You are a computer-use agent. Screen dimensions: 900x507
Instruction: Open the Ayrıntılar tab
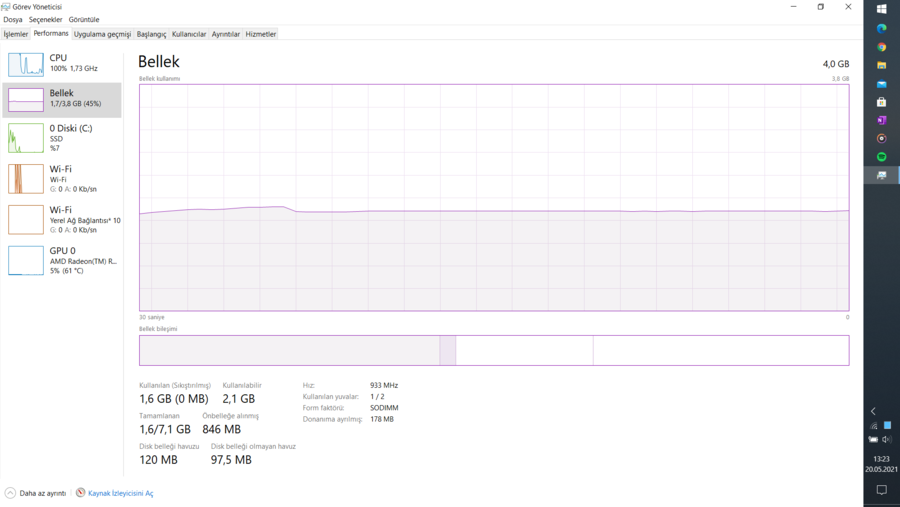click(226, 34)
